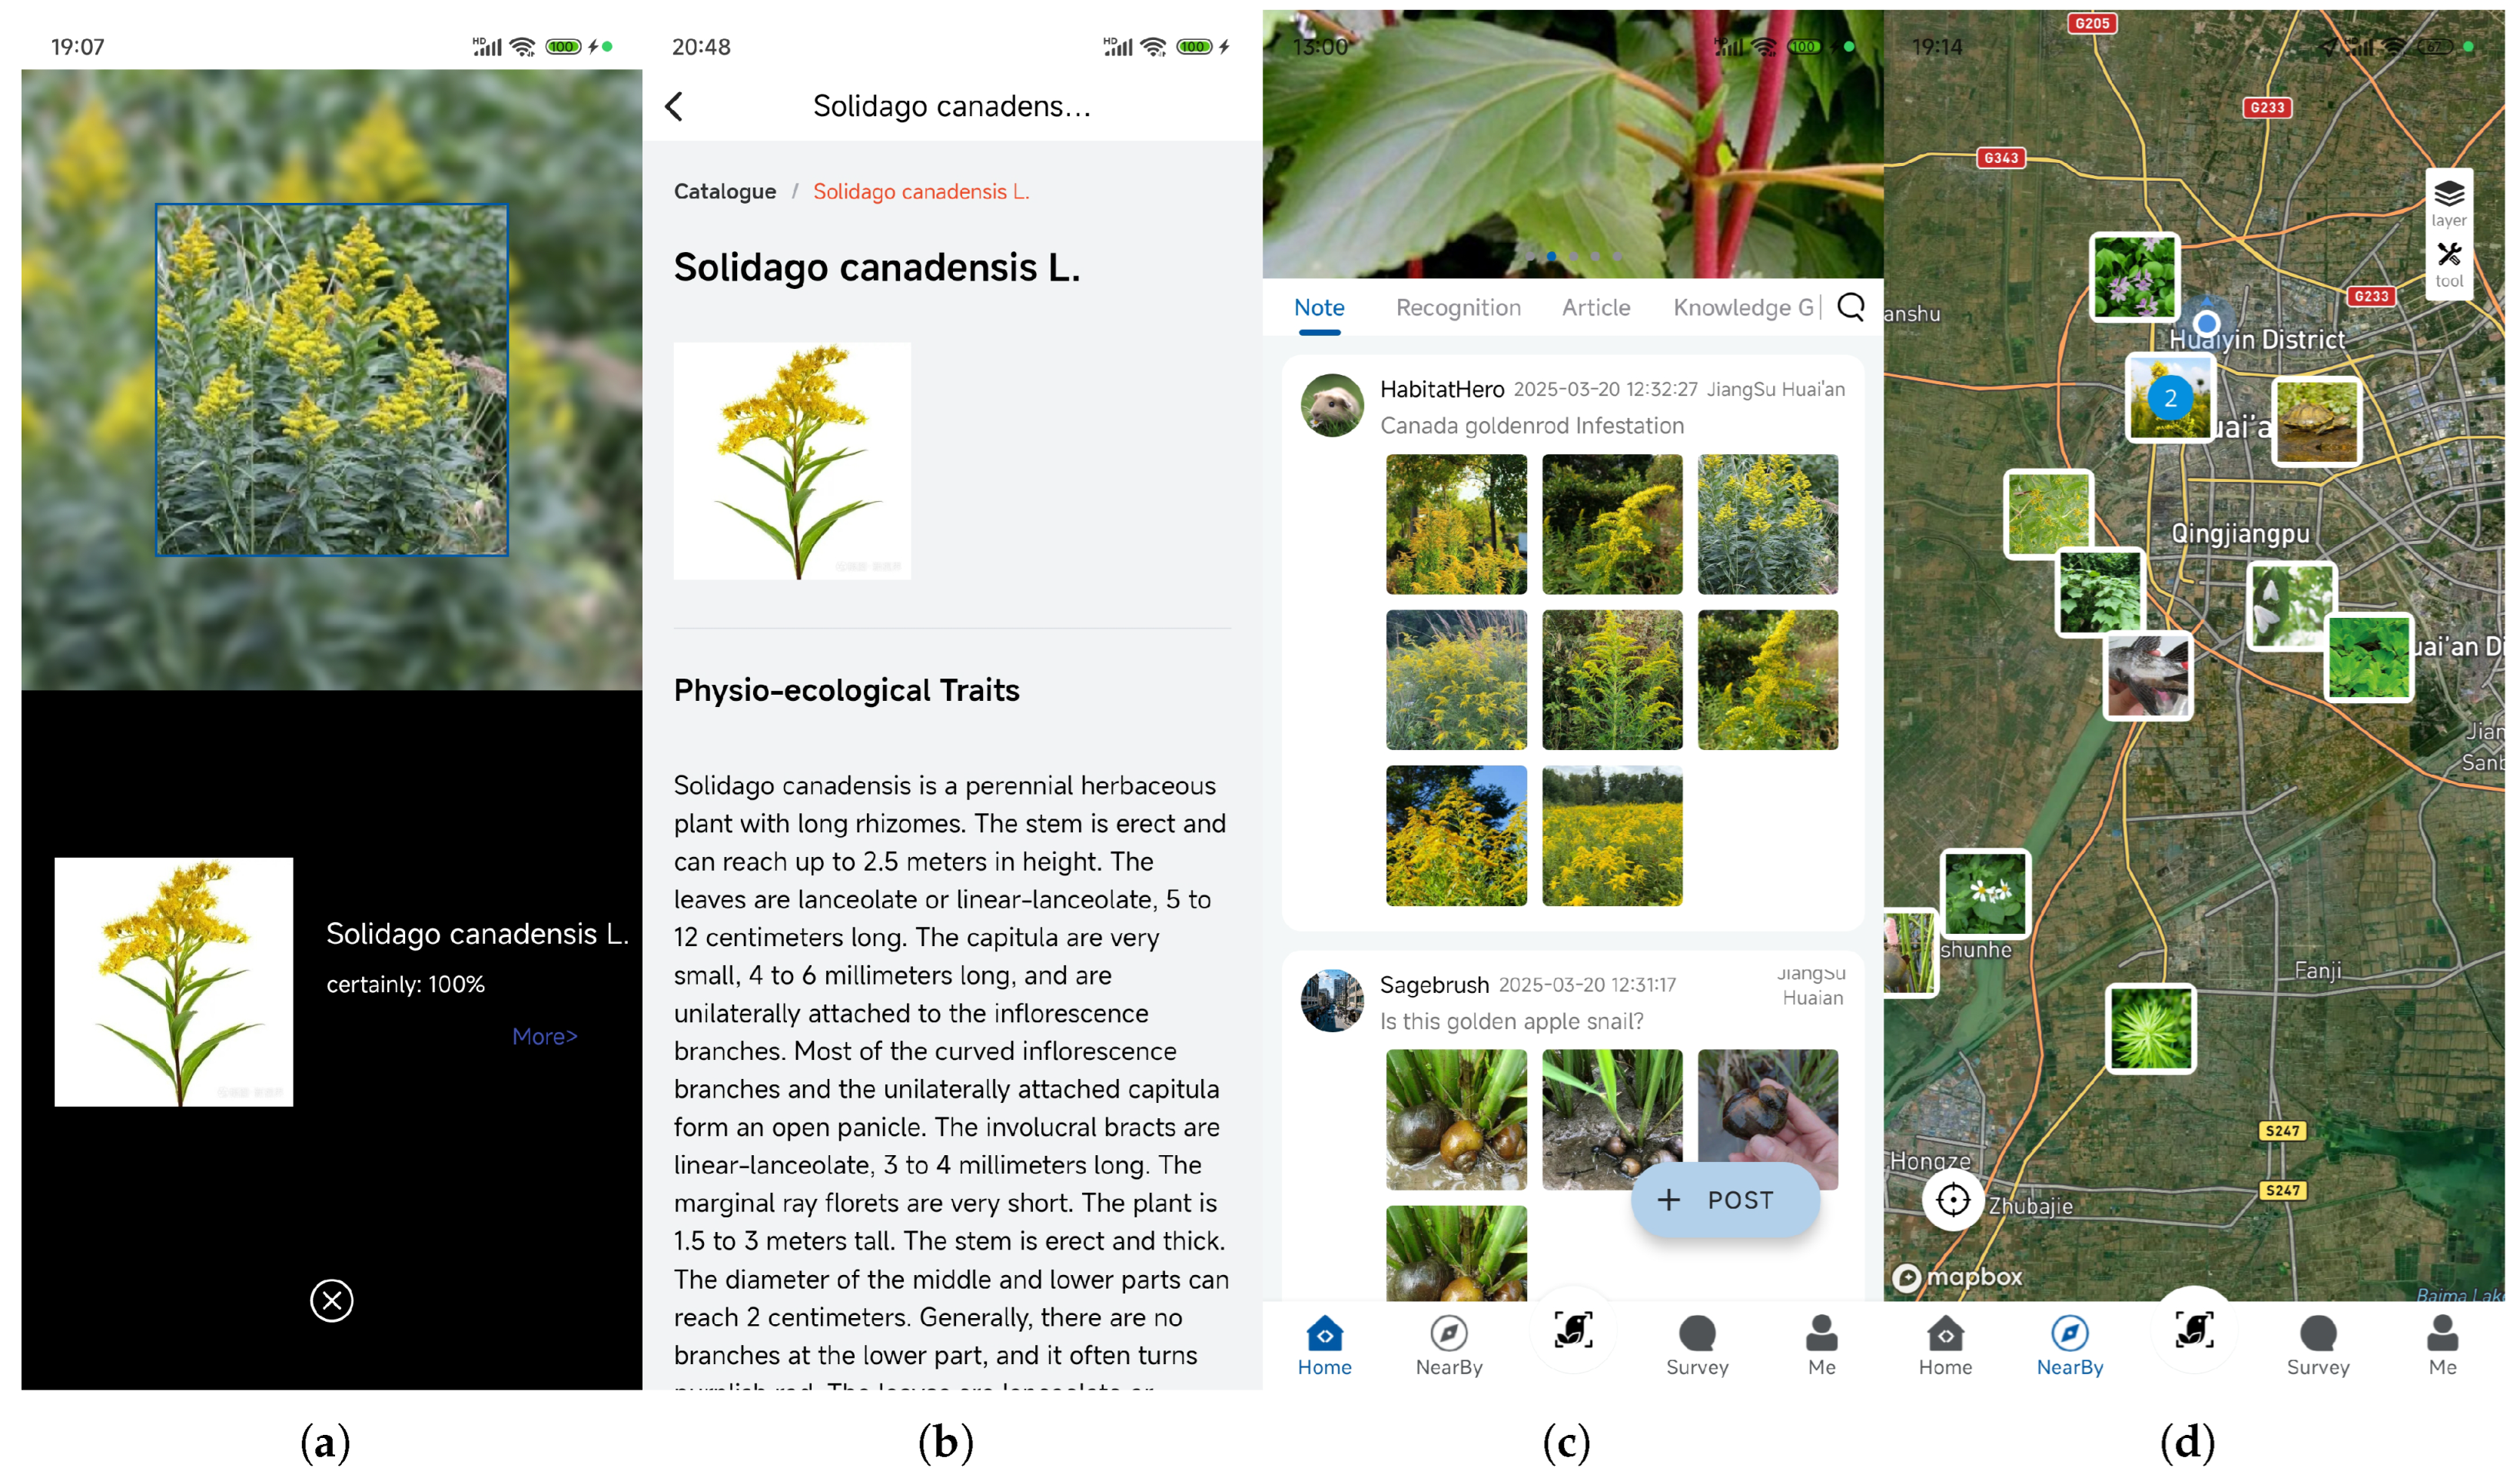Close recognition result with the X icon
This screenshot has width=2520, height=1481.
(x=332, y=1300)
